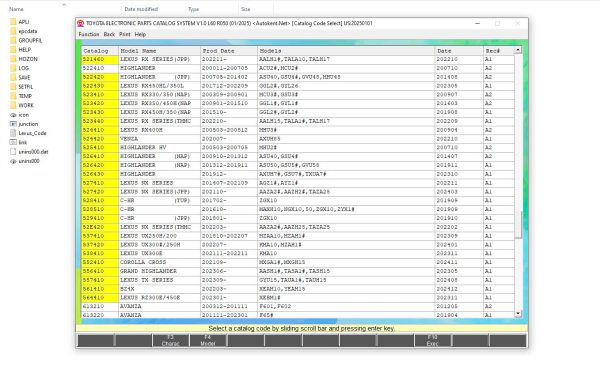Select the BZ4X model row
Screen dimensions: 600x373
tap(298, 289)
